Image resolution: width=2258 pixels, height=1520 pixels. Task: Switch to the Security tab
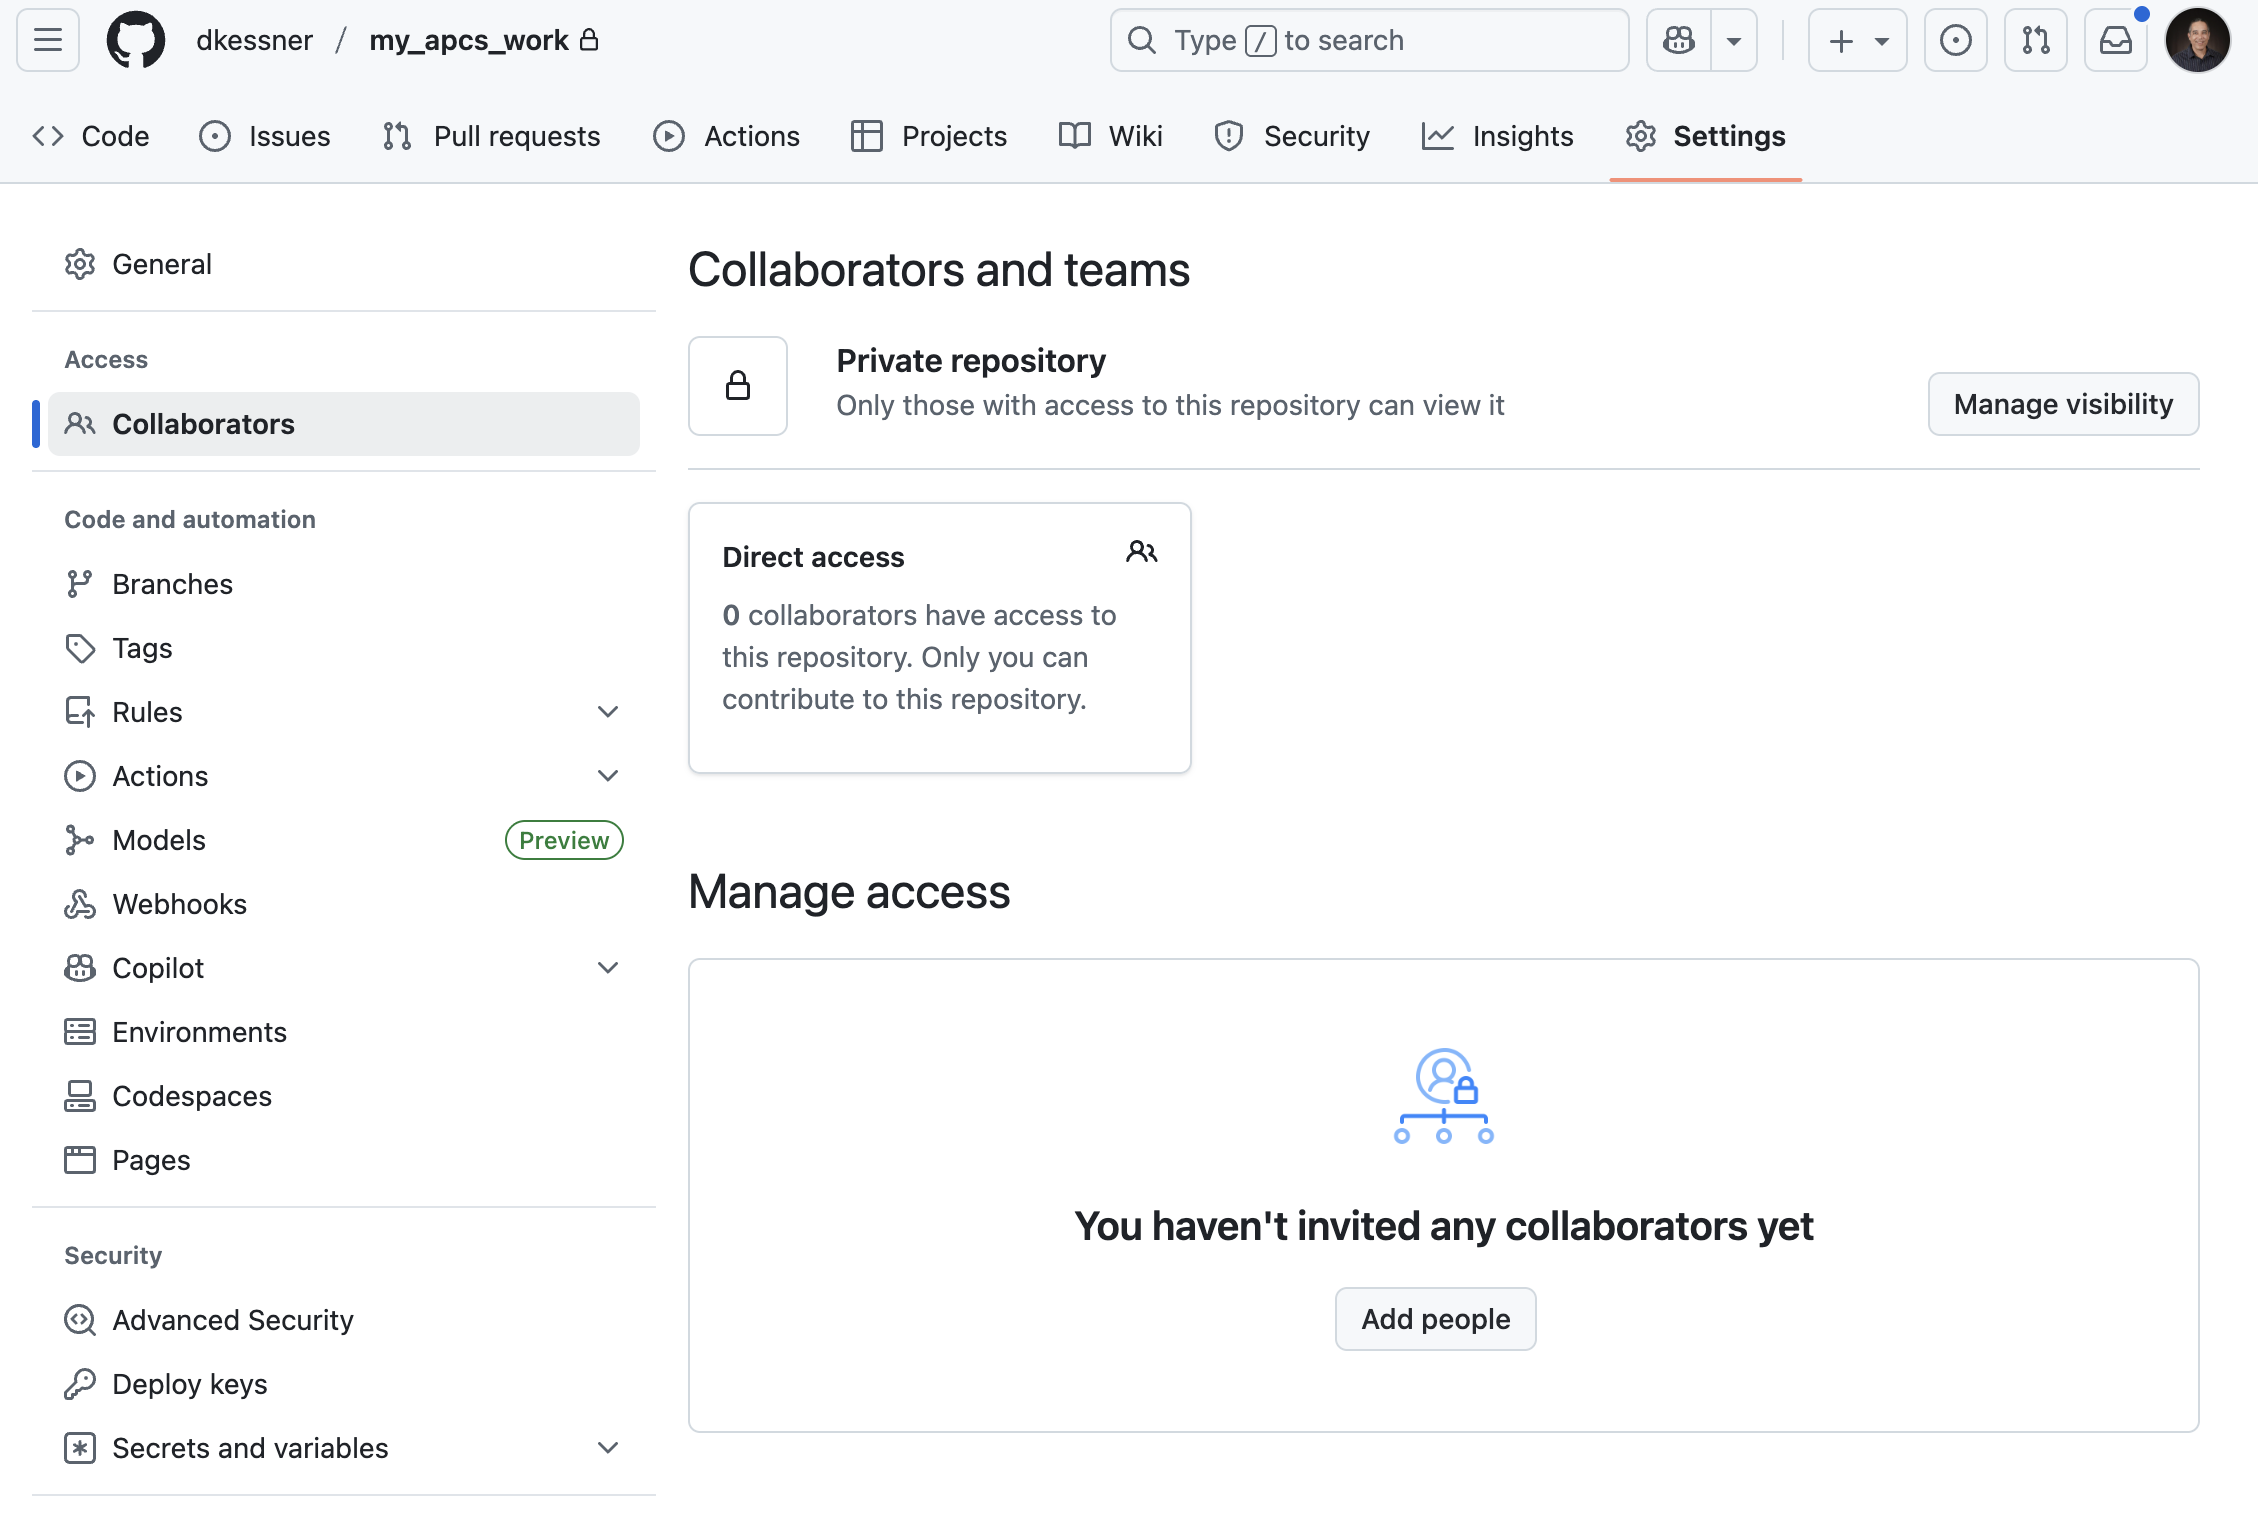coord(1292,136)
